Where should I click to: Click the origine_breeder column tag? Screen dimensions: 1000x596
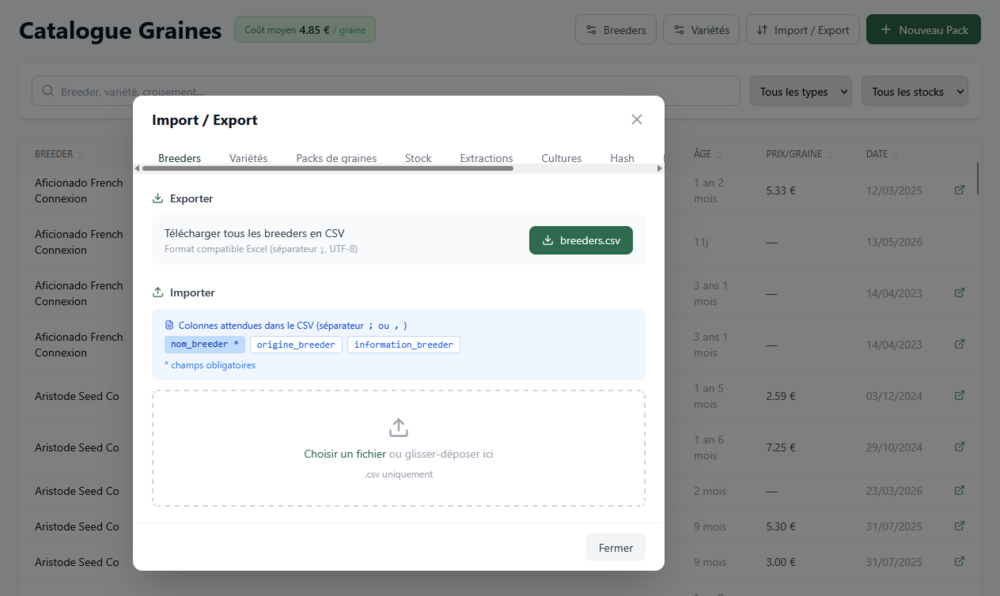(296, 345)
